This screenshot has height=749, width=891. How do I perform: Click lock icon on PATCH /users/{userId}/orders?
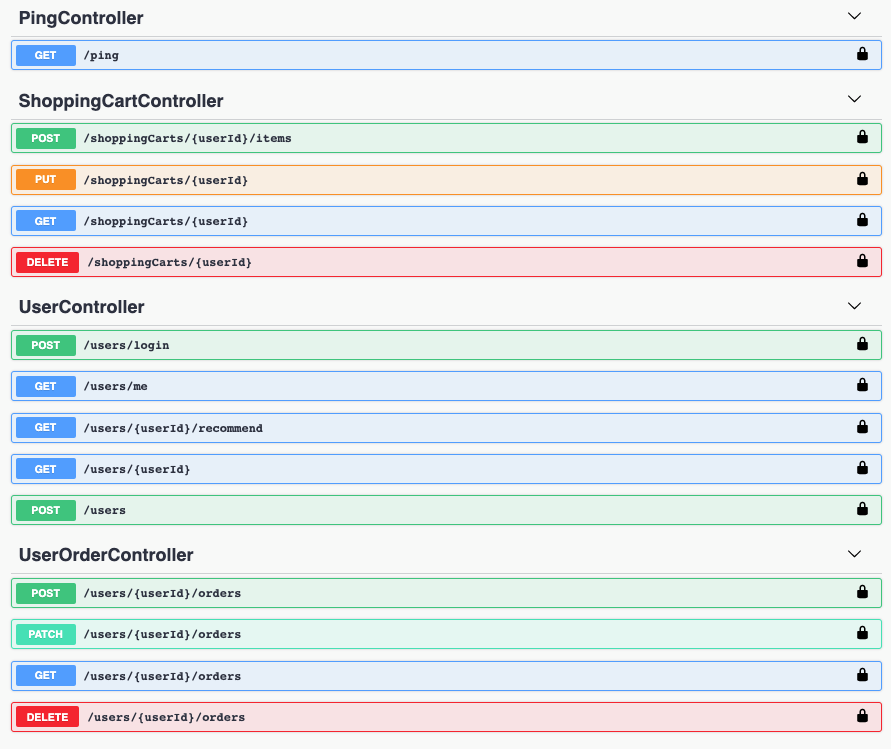[x=861, y=633]
